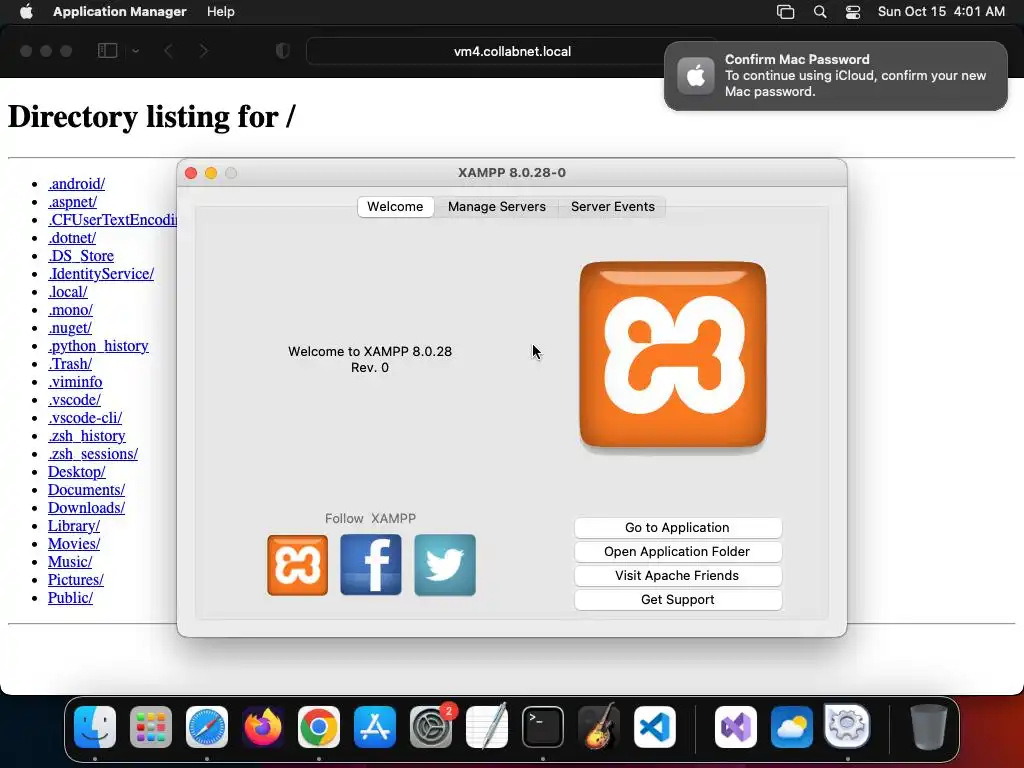The width and height of the screenshot is (1024, 768).
Task: Open the .Trash/ directory link
Action: click(70, 364)
